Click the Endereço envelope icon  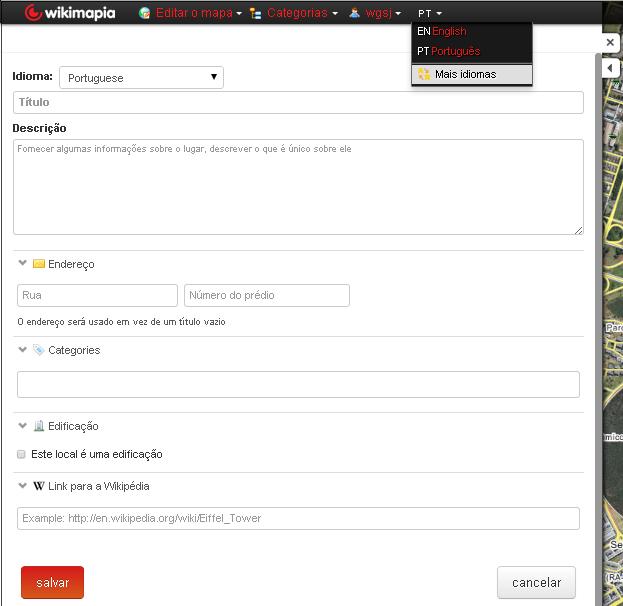pos(39,264)
